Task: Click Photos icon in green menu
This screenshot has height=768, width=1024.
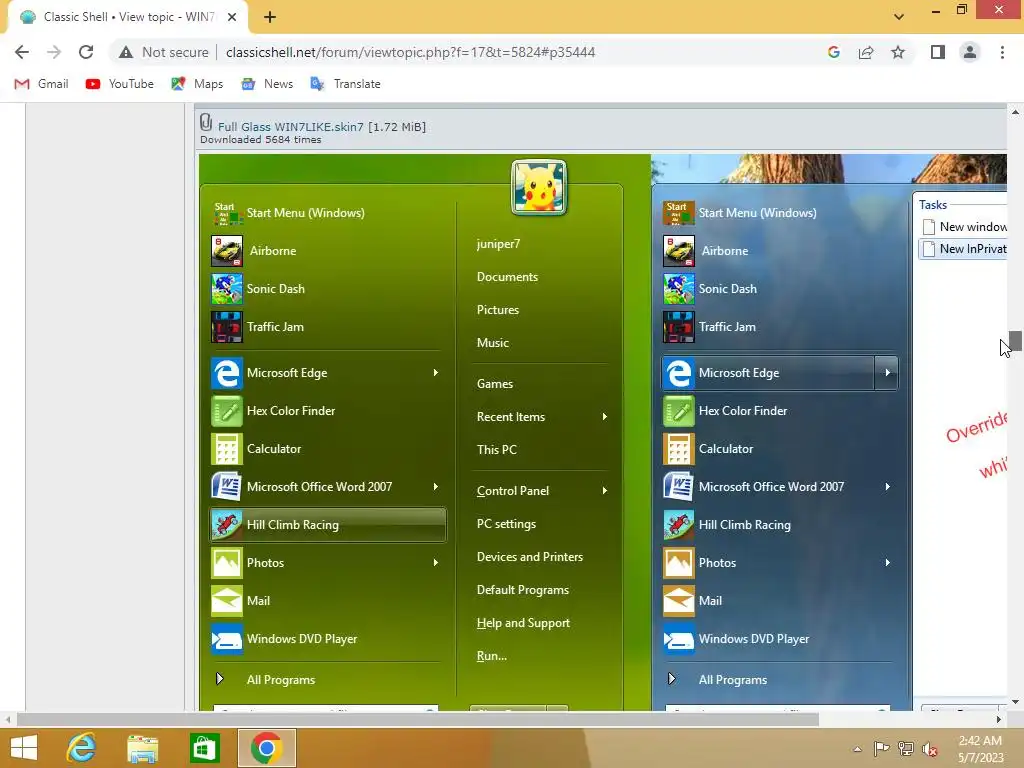Action: 227,562
